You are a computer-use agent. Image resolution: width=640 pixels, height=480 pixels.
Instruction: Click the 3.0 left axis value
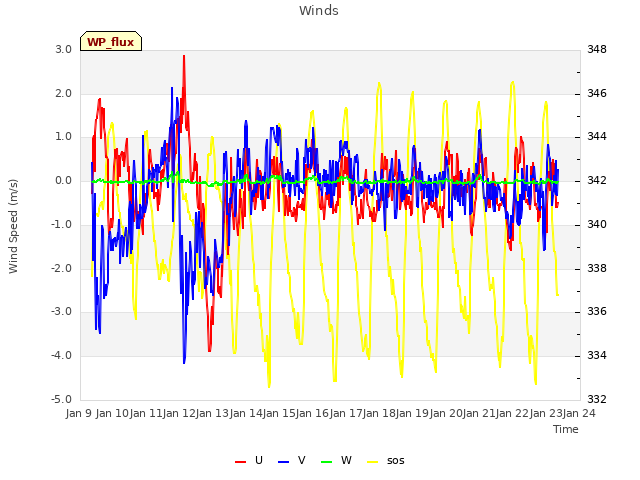64,50
